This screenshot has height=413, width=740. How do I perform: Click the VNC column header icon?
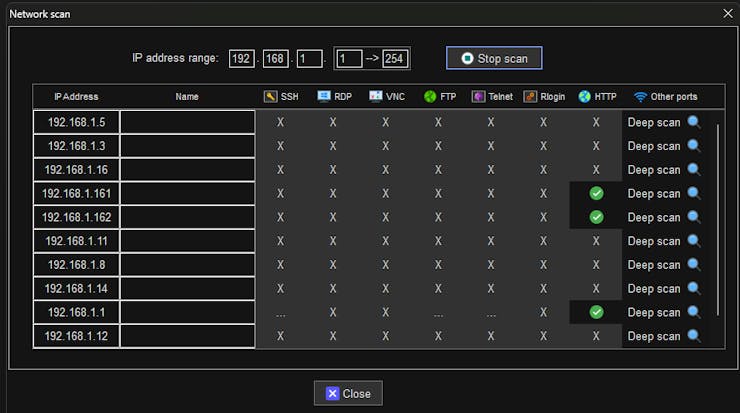point(376,96)
